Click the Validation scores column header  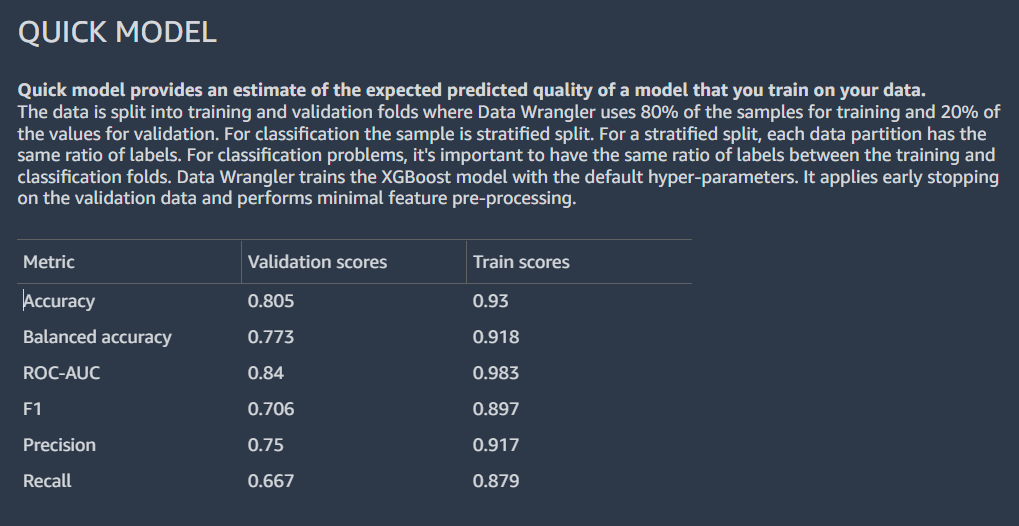tap(317, 262)
